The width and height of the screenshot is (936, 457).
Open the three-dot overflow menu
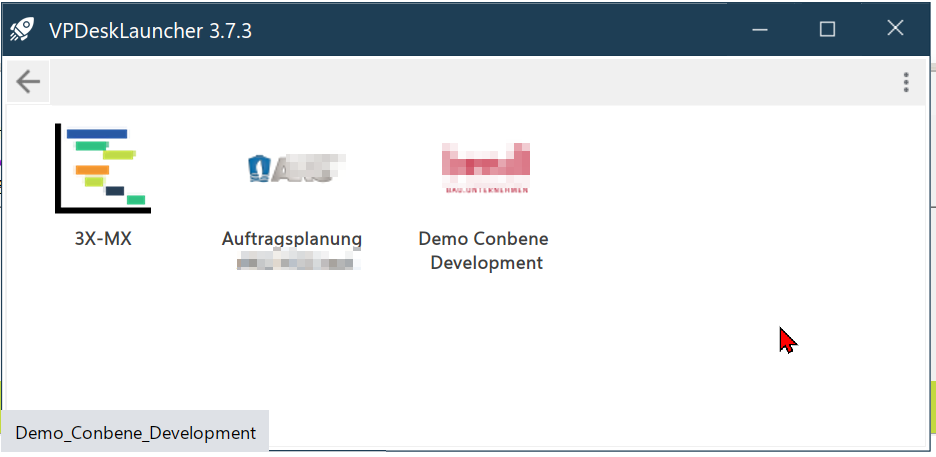(906, 82)
